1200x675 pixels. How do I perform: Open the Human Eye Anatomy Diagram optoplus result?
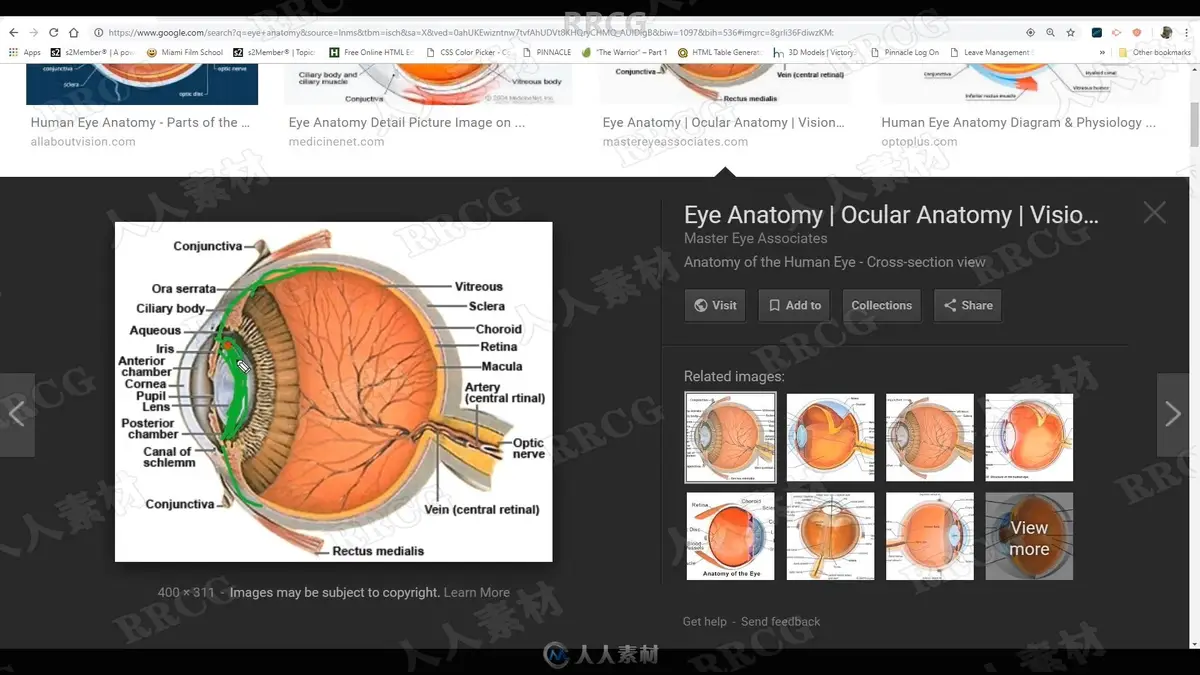pyautogui.click(x=1018, y=122)
